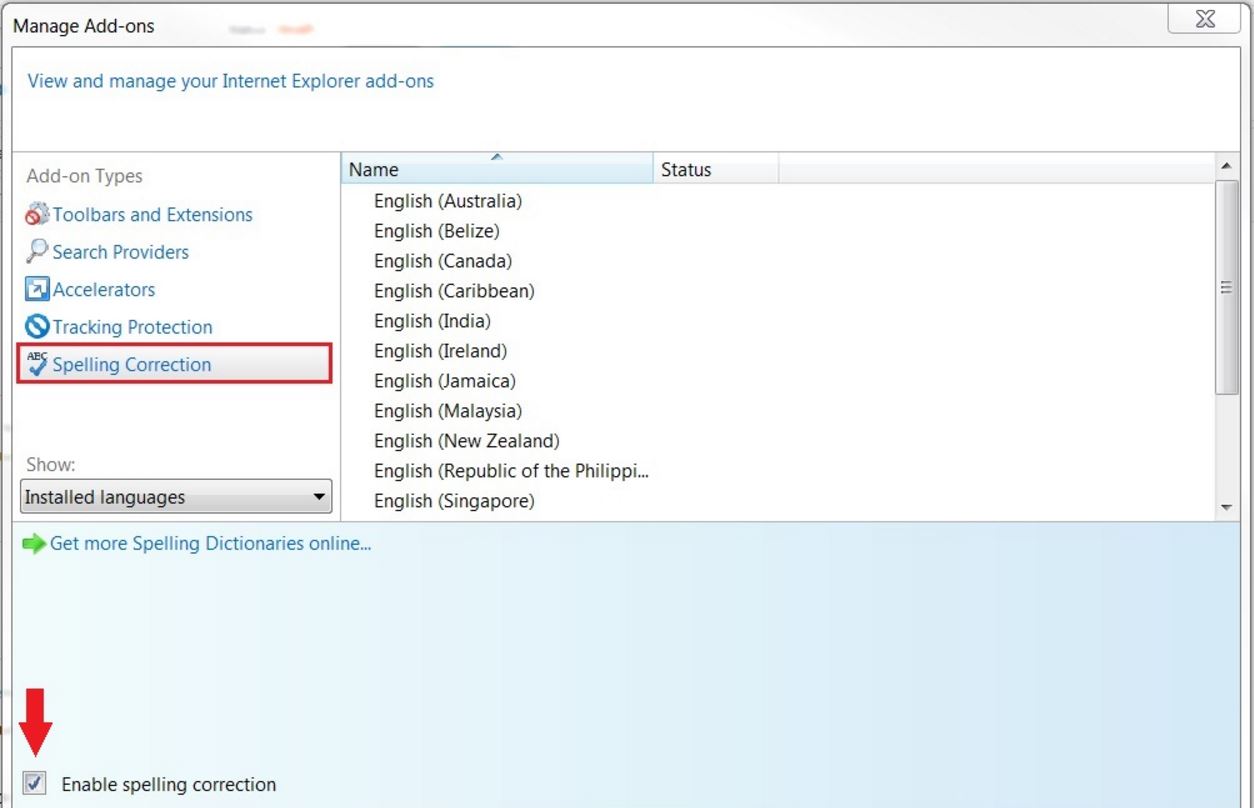Select English (New Zealand) from the list
This screenshot has height=808, width=1254.
tap(466, 441)
